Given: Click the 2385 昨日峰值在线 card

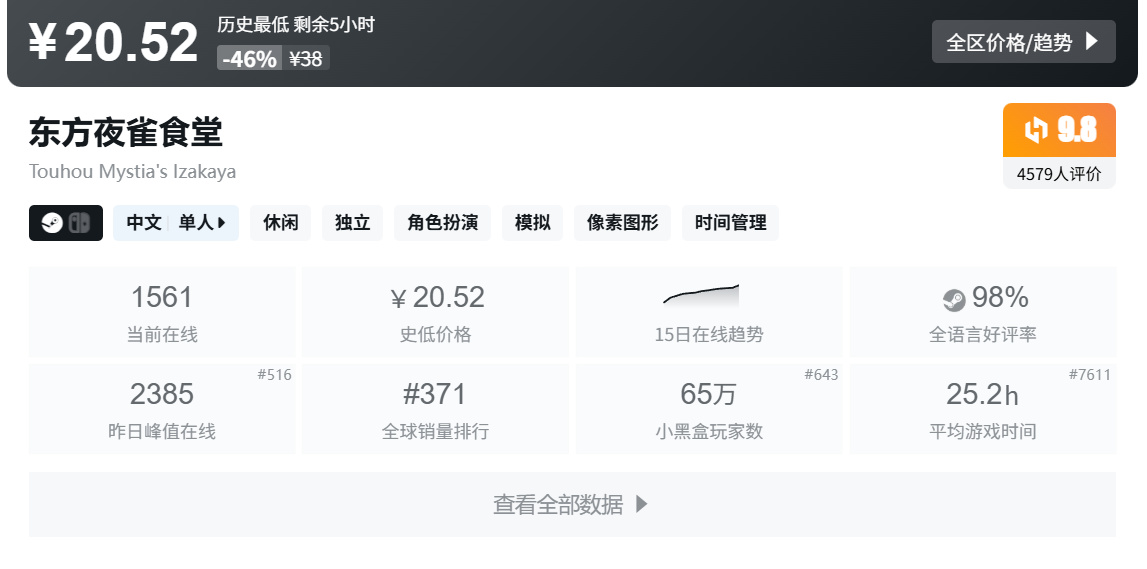Looking at the screenshot, I should (x=162, y=409).
